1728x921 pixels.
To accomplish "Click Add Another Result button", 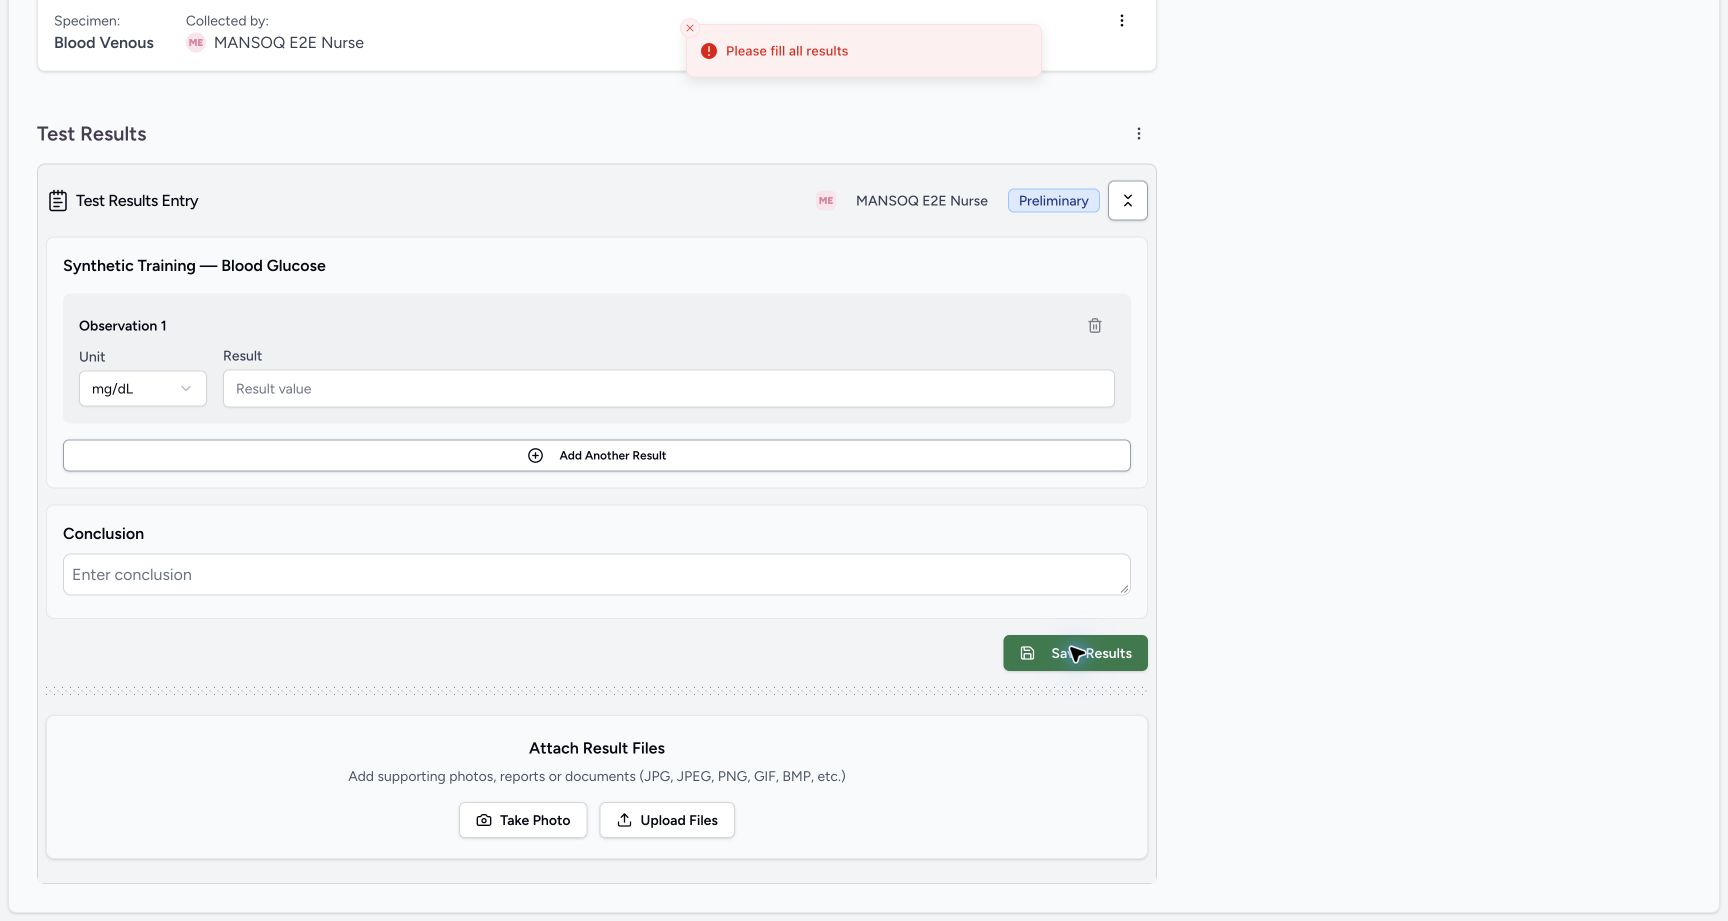I will pos(597,456).
